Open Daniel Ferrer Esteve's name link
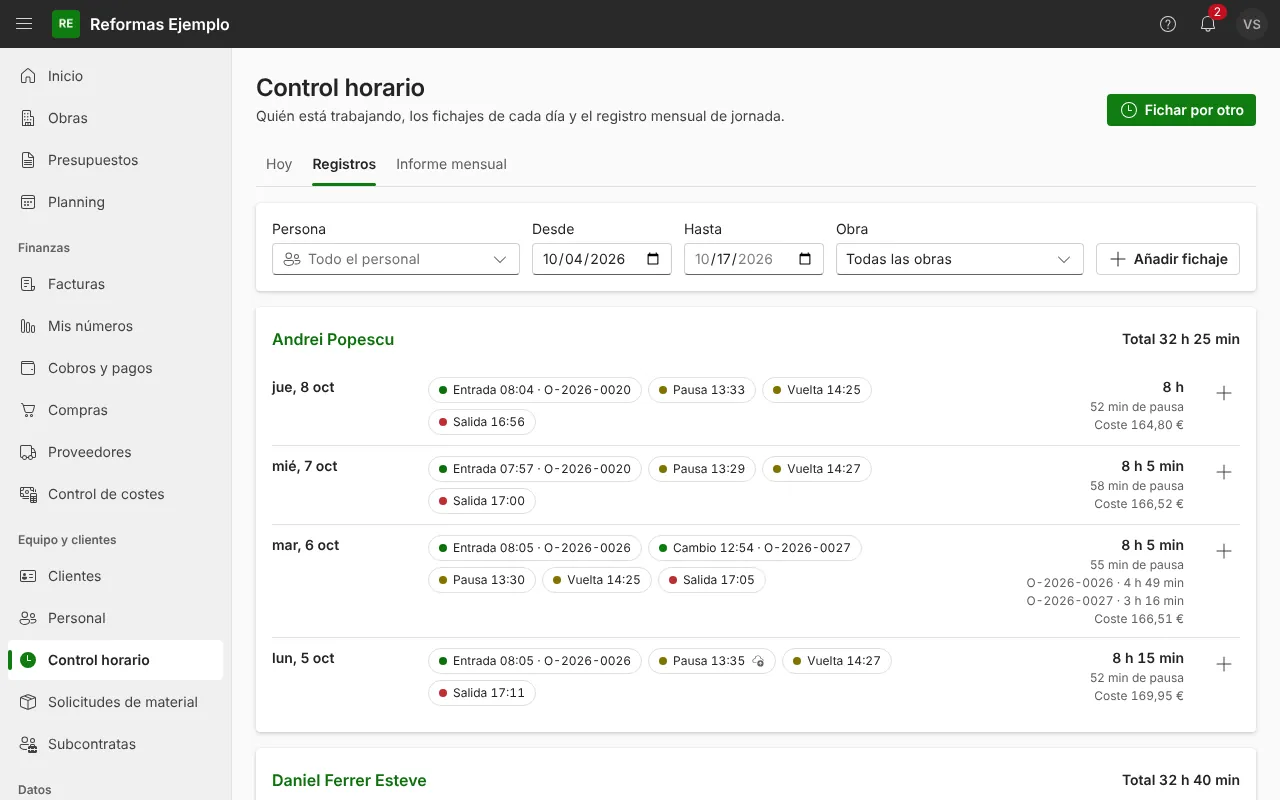The width and height of the screenshot is (1280, 800). [349, 780]
